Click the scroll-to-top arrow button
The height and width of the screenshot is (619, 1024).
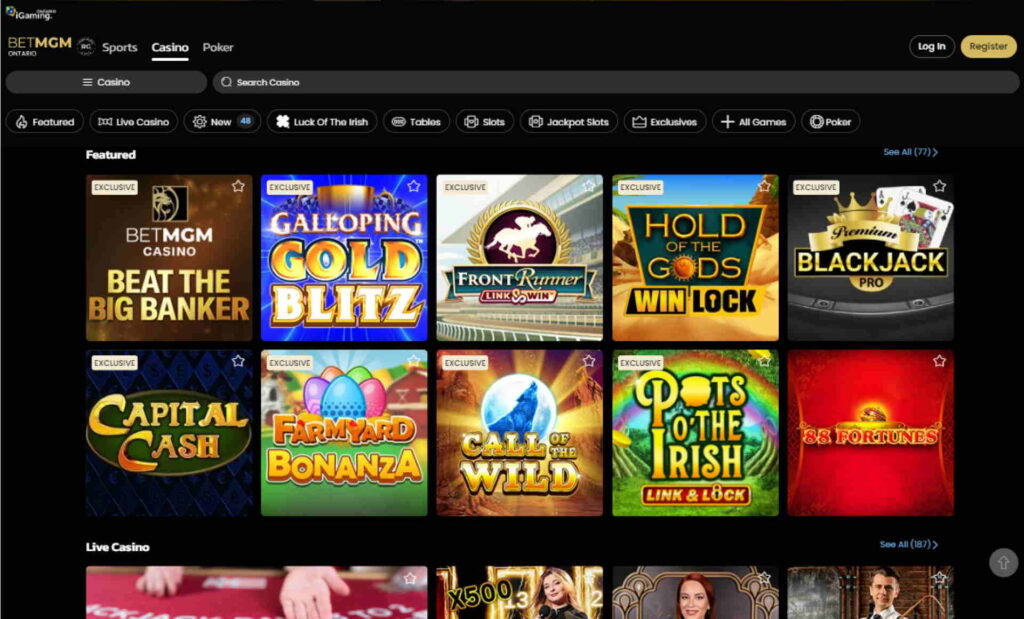pos(1004,562)
